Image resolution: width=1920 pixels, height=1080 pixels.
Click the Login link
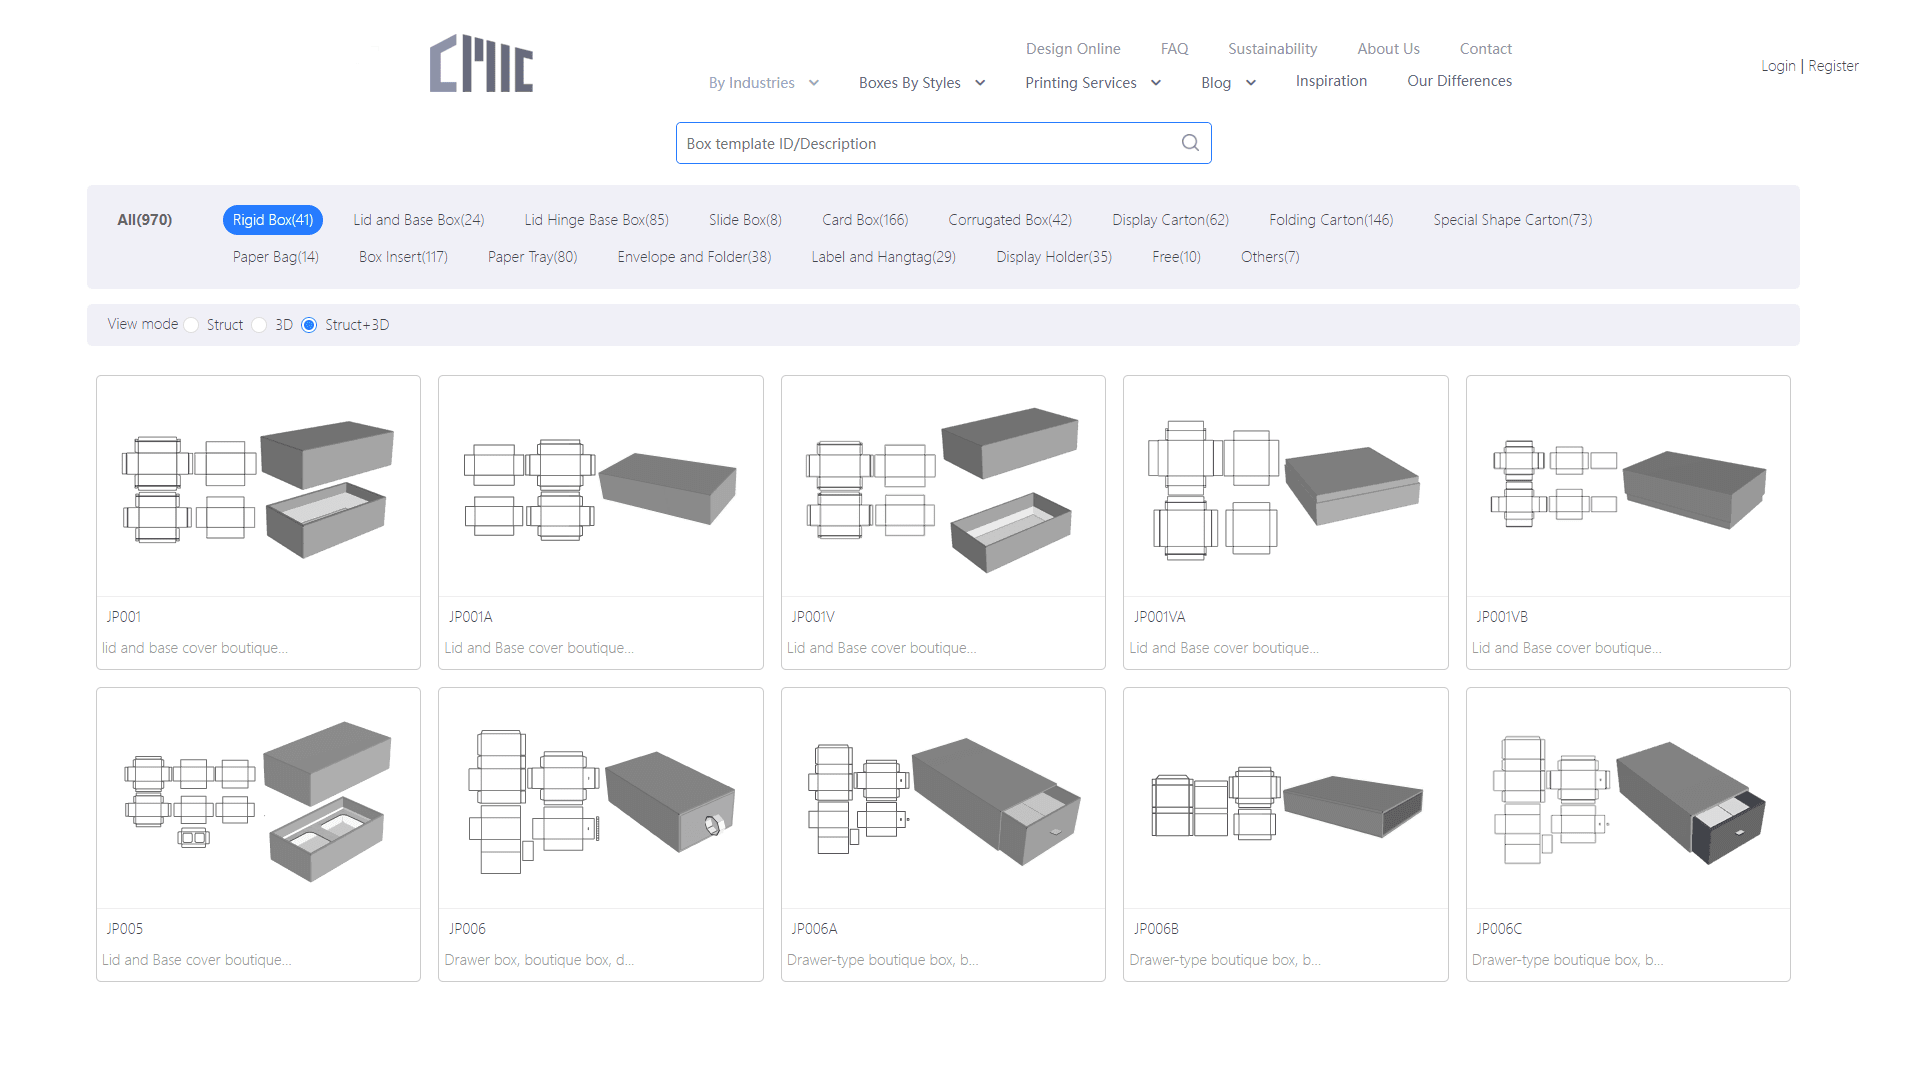click(1777, 66)
